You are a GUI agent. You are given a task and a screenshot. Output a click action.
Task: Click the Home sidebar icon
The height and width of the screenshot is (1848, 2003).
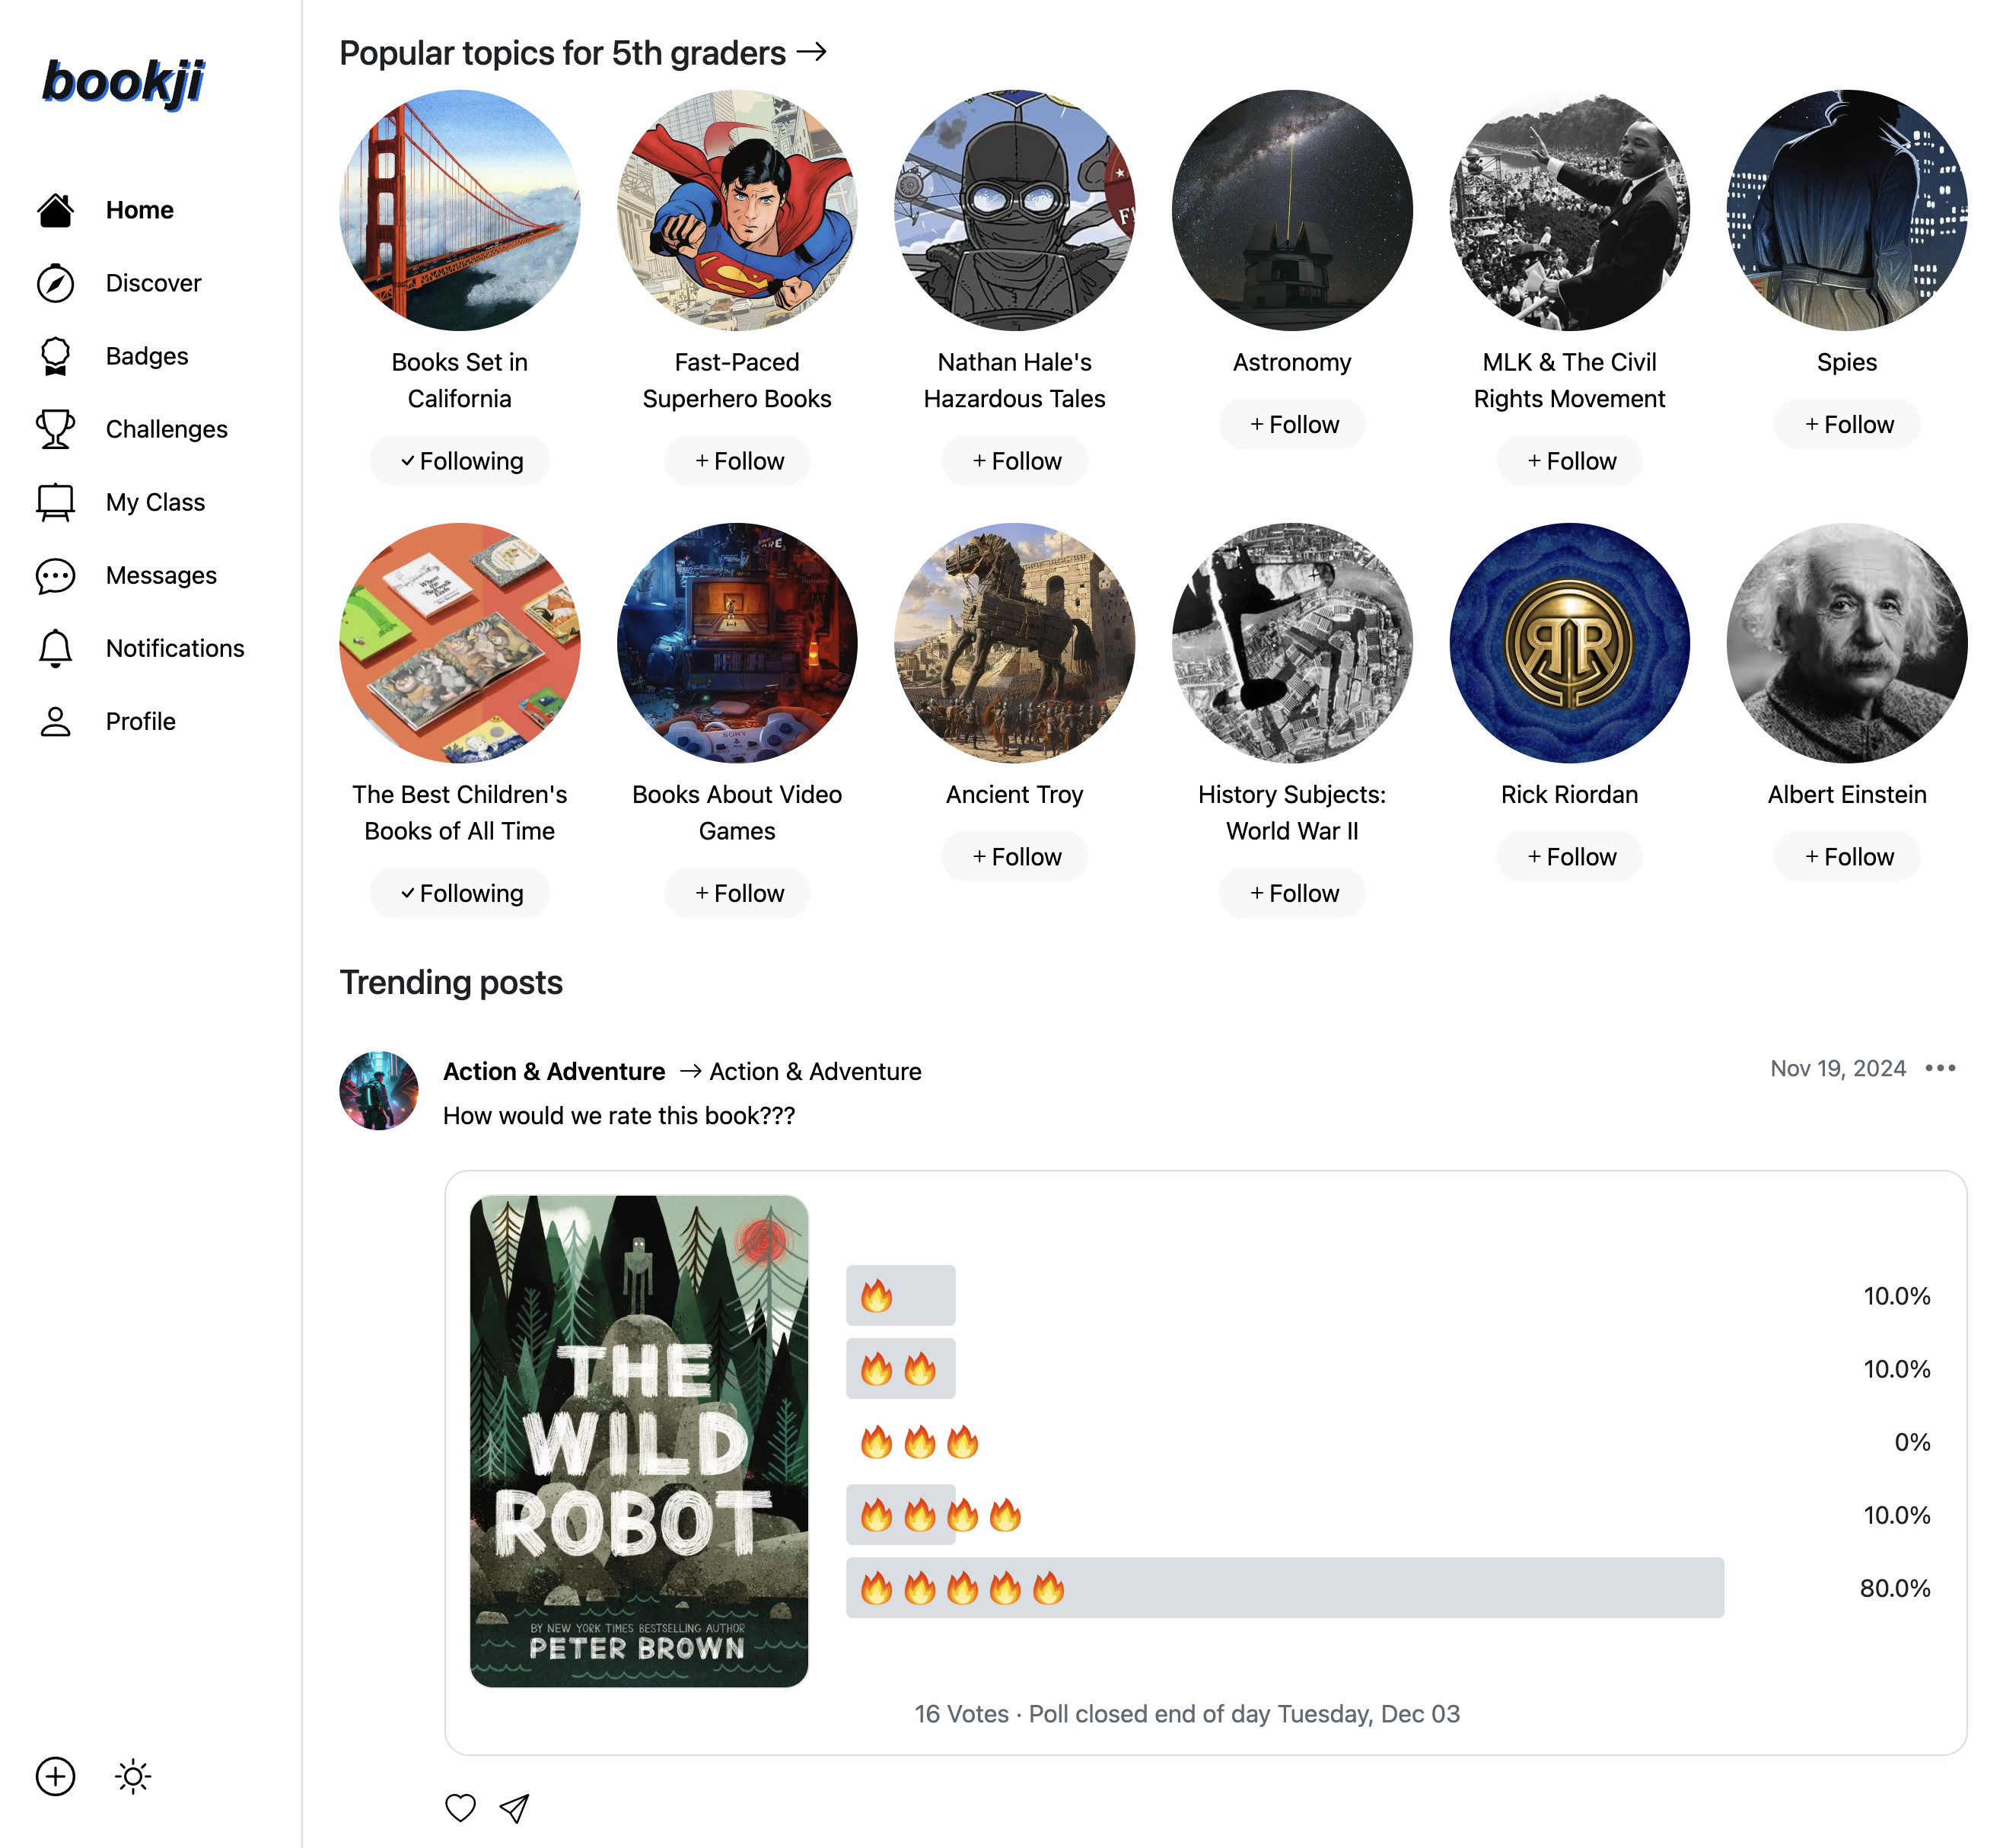pyautogui.click(x=53, y=208)
